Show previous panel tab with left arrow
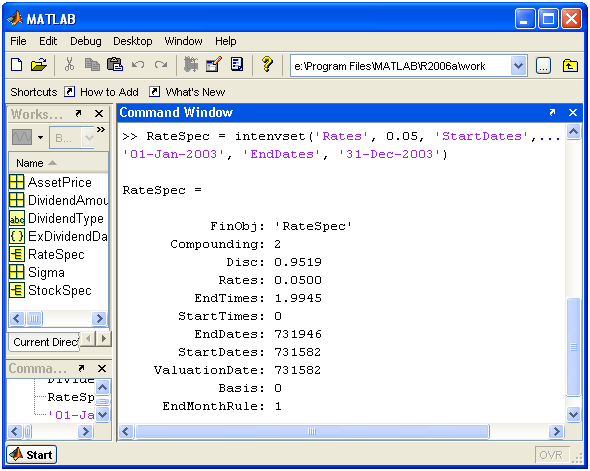Viewport: 590px width, 471px height. (88, 339)
